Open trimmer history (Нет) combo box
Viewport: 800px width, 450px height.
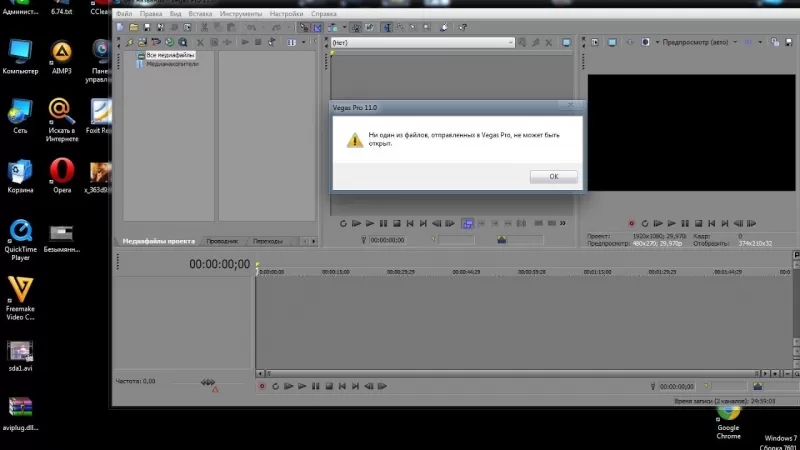(422, 43)
